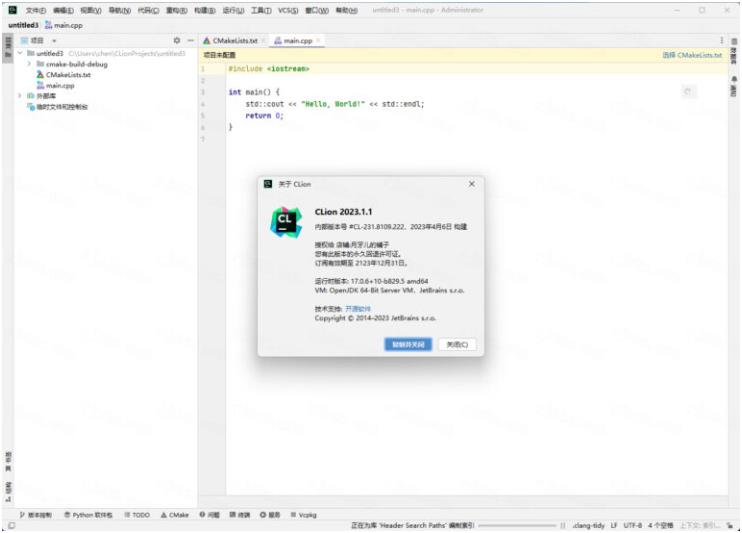Click main.cpp in the navigation breadcrumb
This screenshot has width=742, height=533.
tap(64, 25)
